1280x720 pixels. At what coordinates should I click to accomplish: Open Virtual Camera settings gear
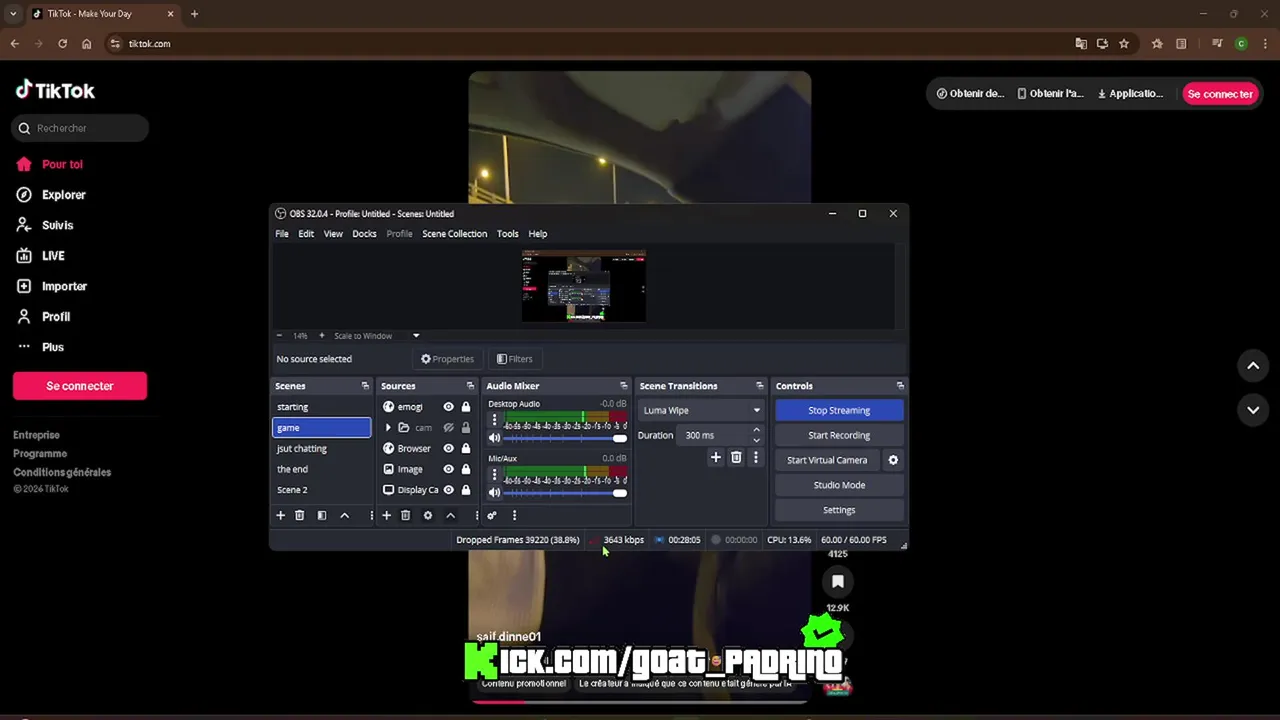pos(893,460)
